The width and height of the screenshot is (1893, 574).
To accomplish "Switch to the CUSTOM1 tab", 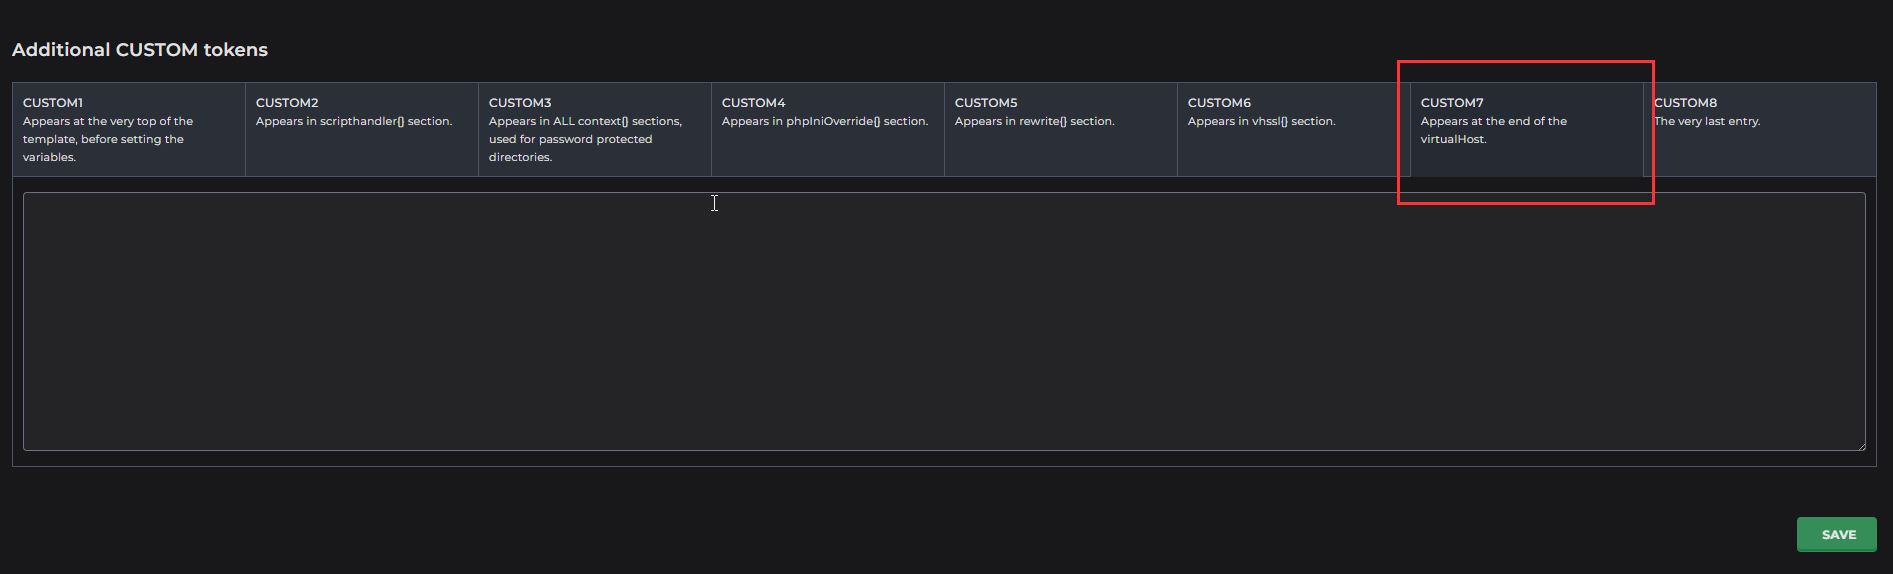I will [x=53, y=102].
